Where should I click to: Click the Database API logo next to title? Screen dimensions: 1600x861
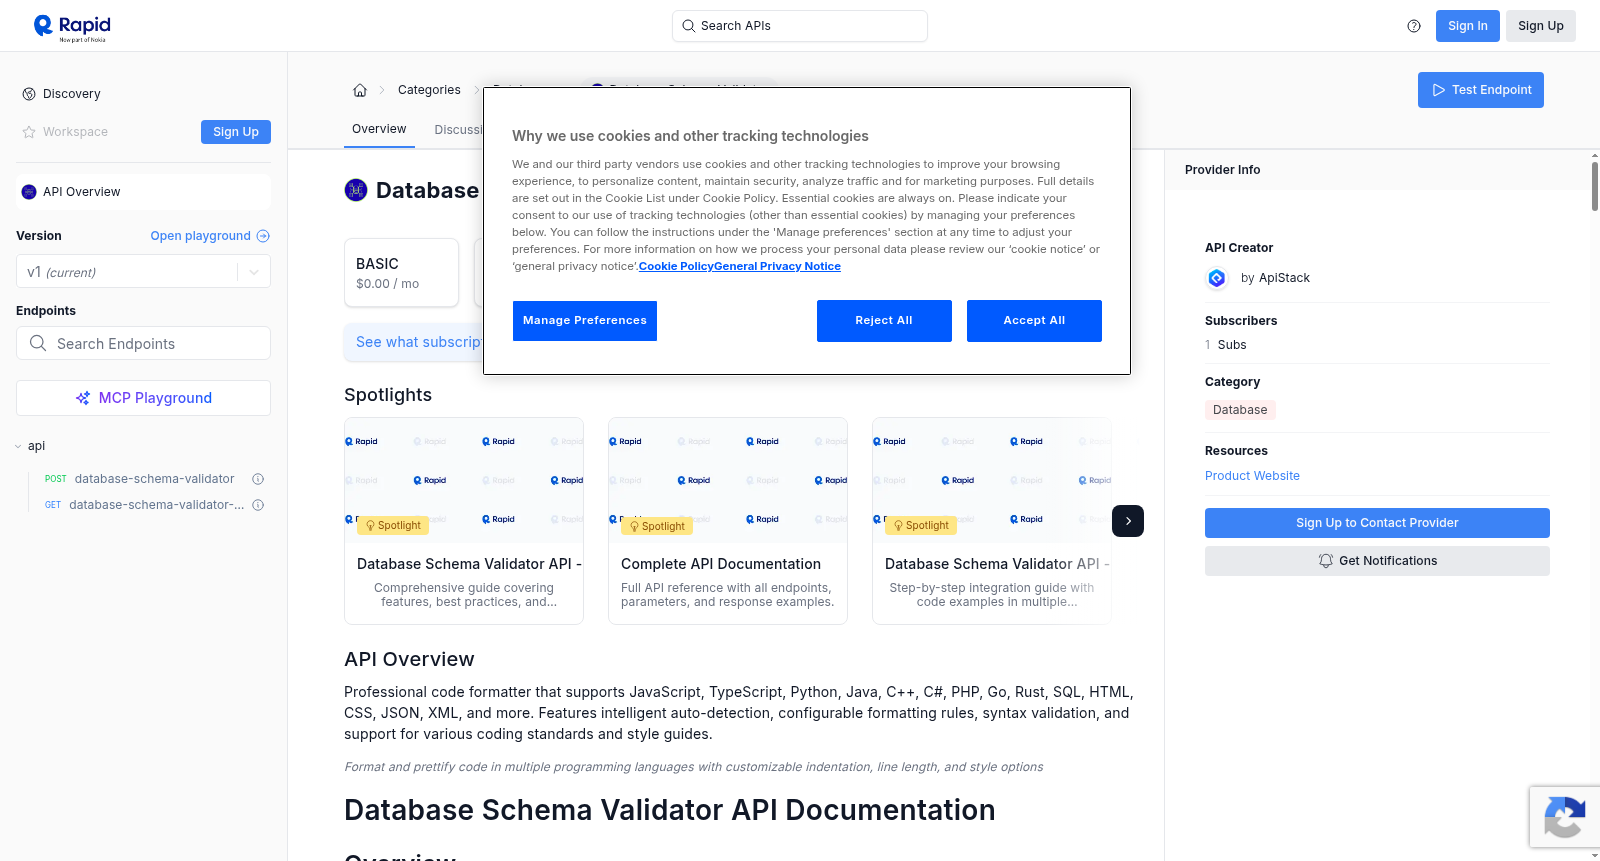(x=356, y=190)
